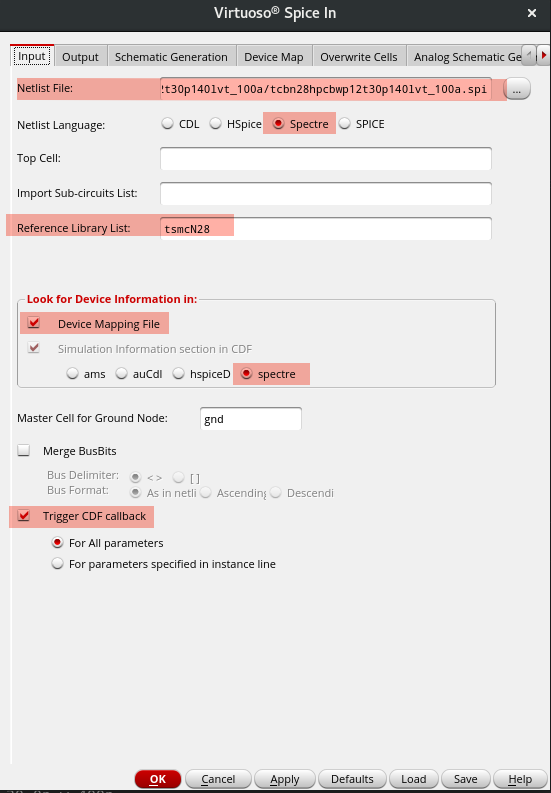
Task: Edit the Master Cell for Ground Node field
Action: [251, 419]
